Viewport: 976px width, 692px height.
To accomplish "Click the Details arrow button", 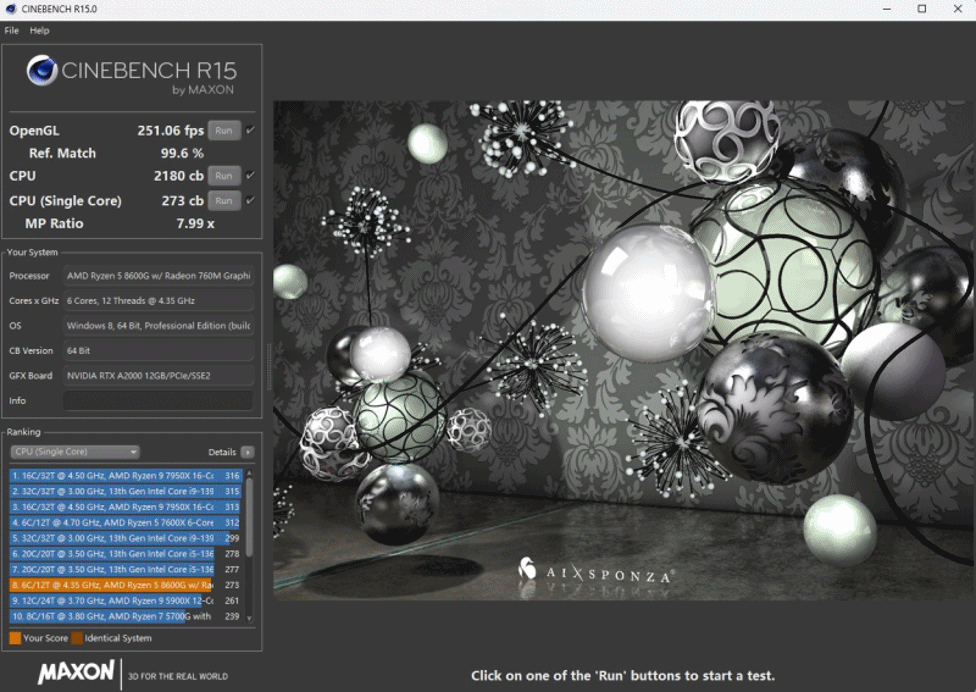I will (x=248, y=452).
